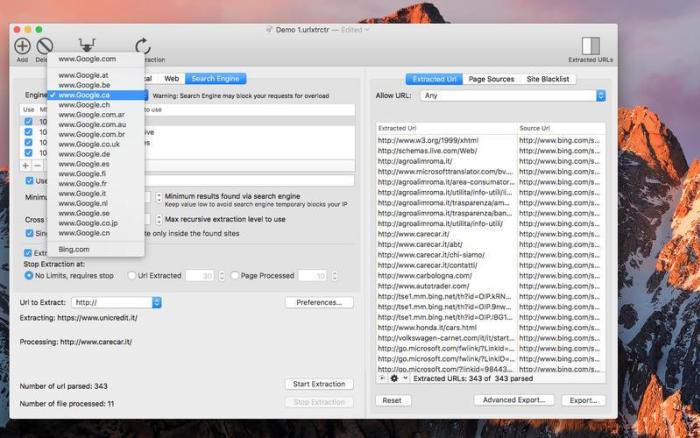The width and height of the screenshot is (700, 438).
Task: Open the Site Blacklist tab
Action: click(x=548, y=79)
